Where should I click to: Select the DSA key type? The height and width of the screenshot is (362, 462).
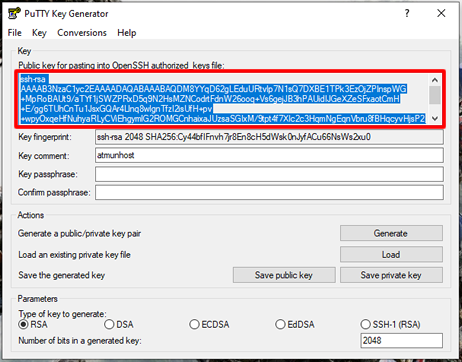[119, 324]
